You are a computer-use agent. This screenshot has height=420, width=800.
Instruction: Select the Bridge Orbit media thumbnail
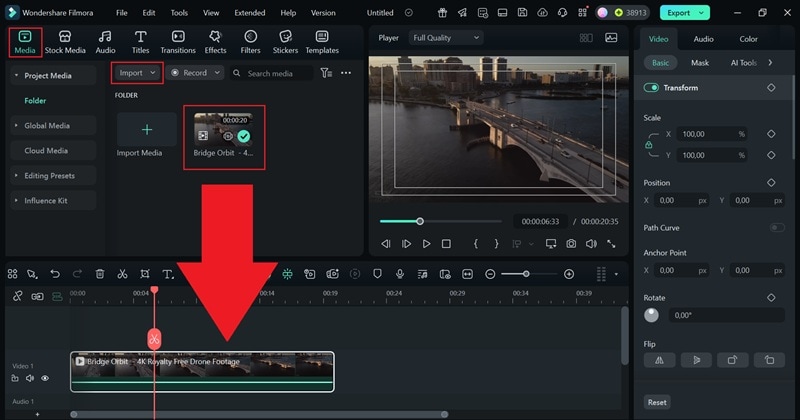pos(223,128)
